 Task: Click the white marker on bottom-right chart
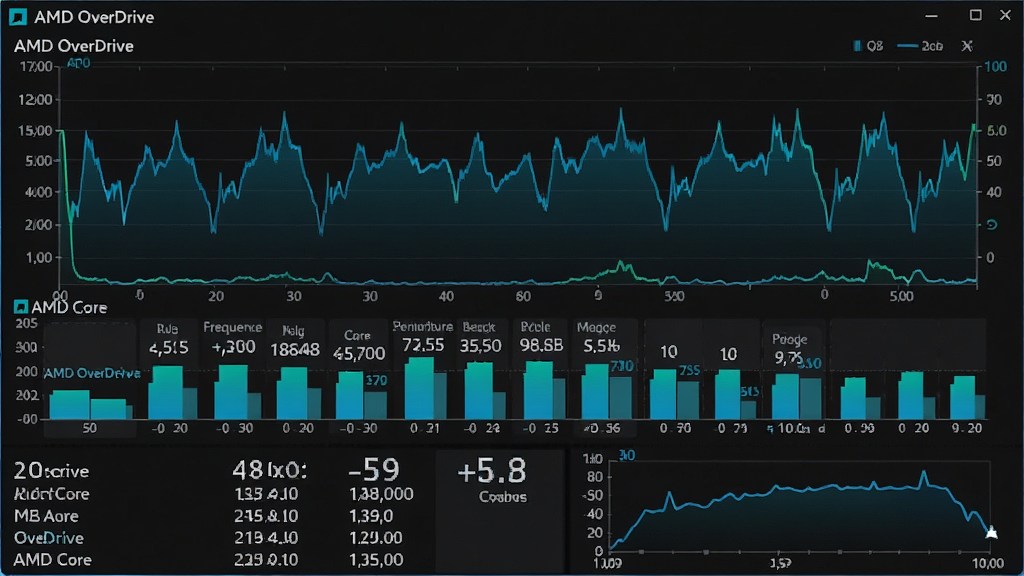tap(991, 533)
